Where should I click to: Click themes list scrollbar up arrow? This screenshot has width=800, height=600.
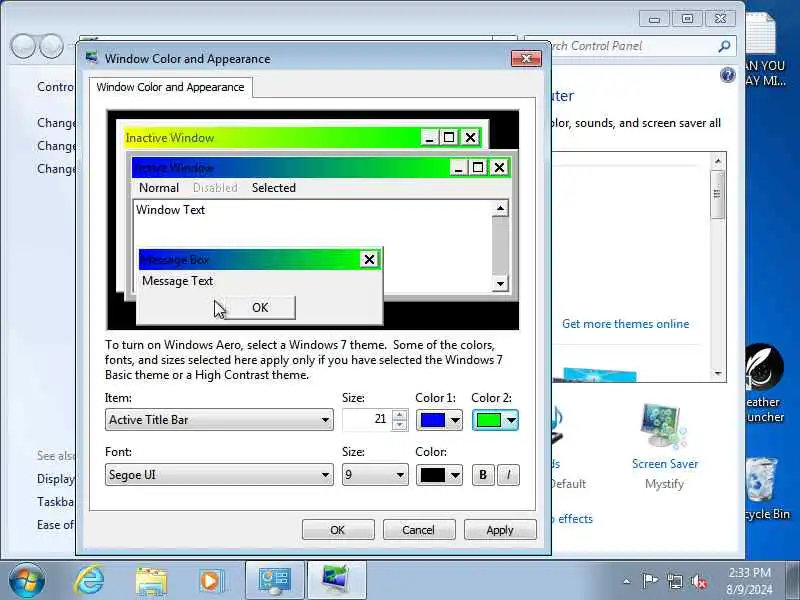tap(718, 161)
